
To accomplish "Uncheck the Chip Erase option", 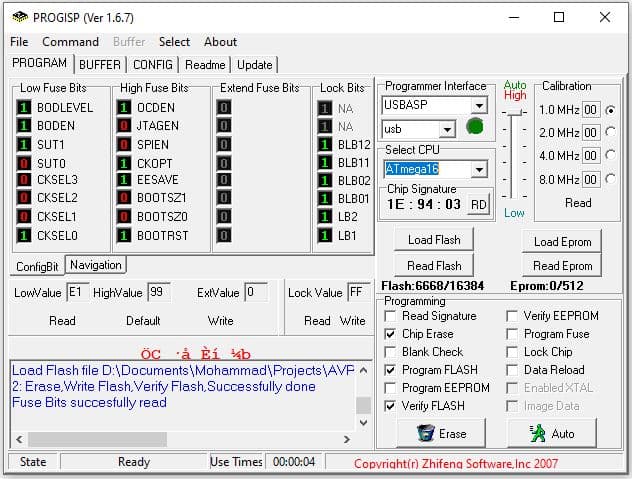I will pos(391,334).
